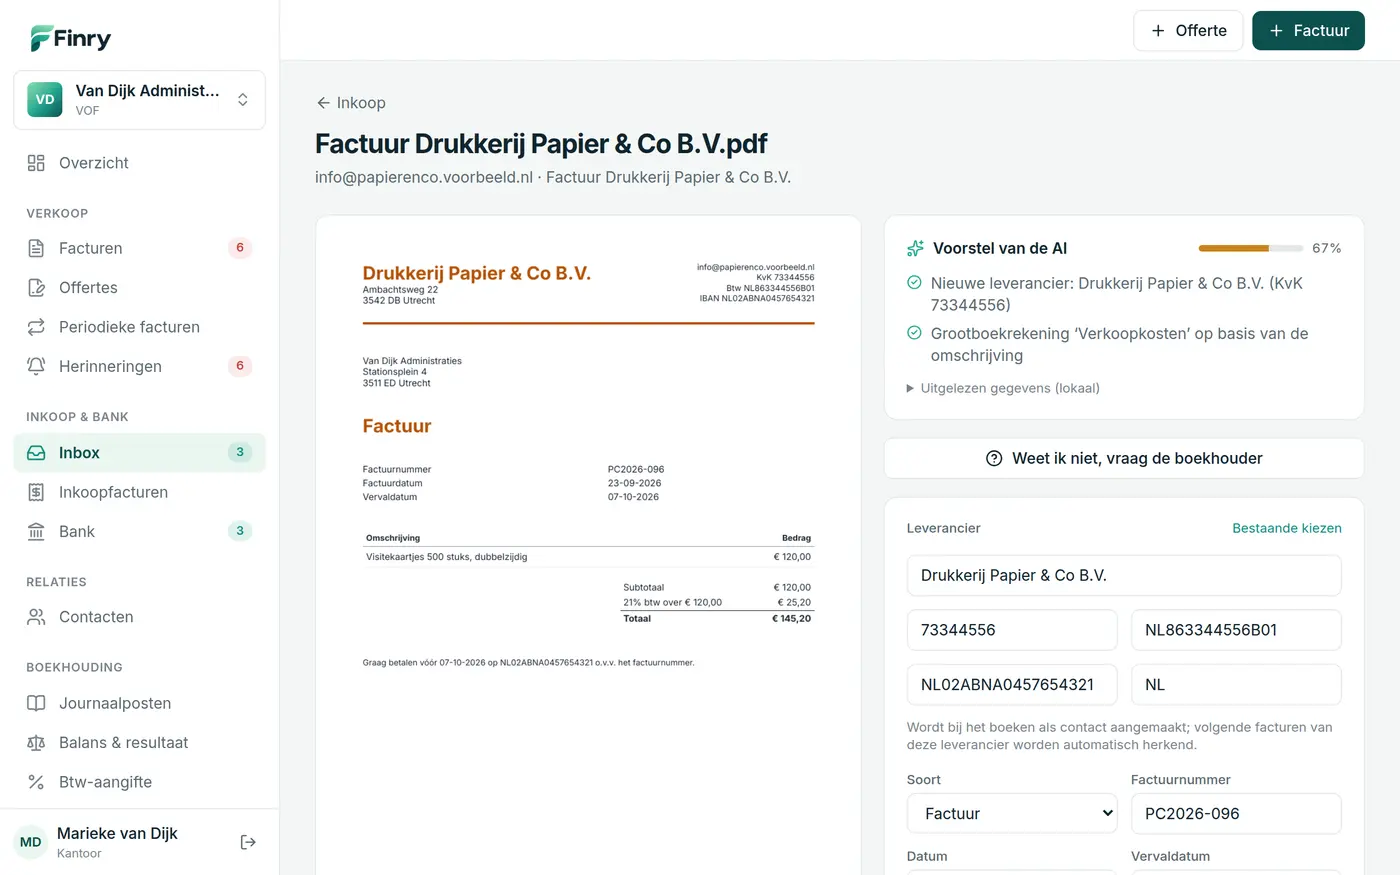
Task: Click the Leverancier name field
Action: point(1124,576)
